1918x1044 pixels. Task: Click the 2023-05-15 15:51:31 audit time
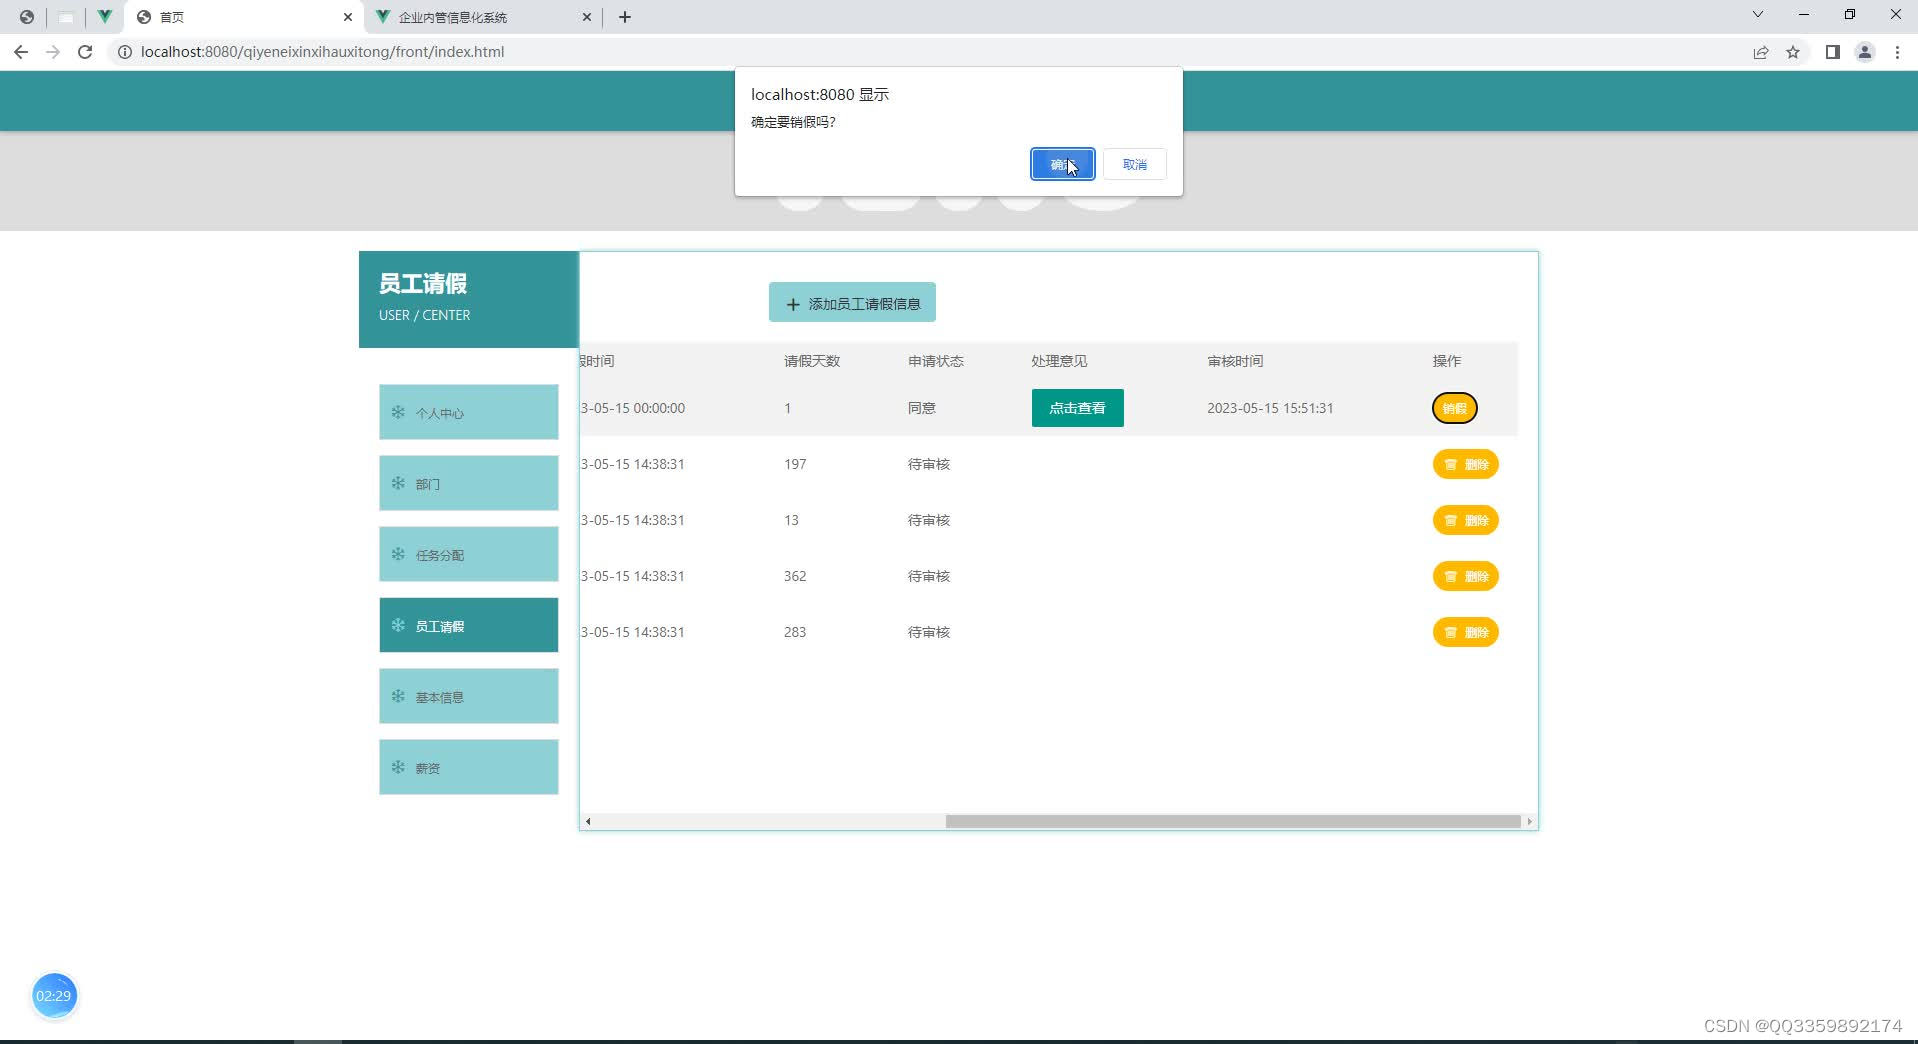[x=1270, y=408]
